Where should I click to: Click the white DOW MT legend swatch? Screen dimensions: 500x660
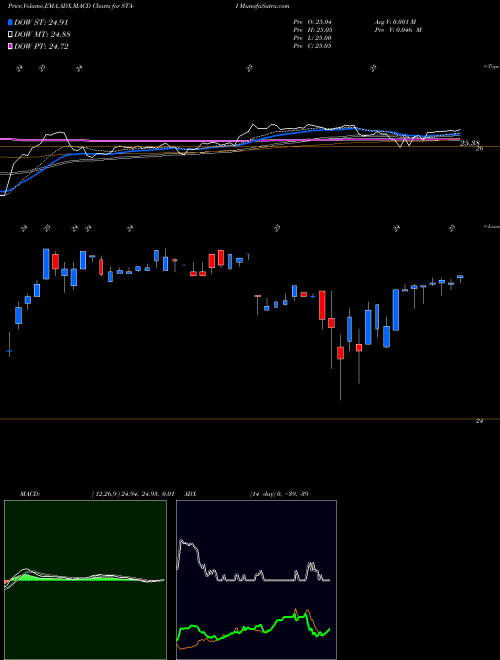pos(10,35)
